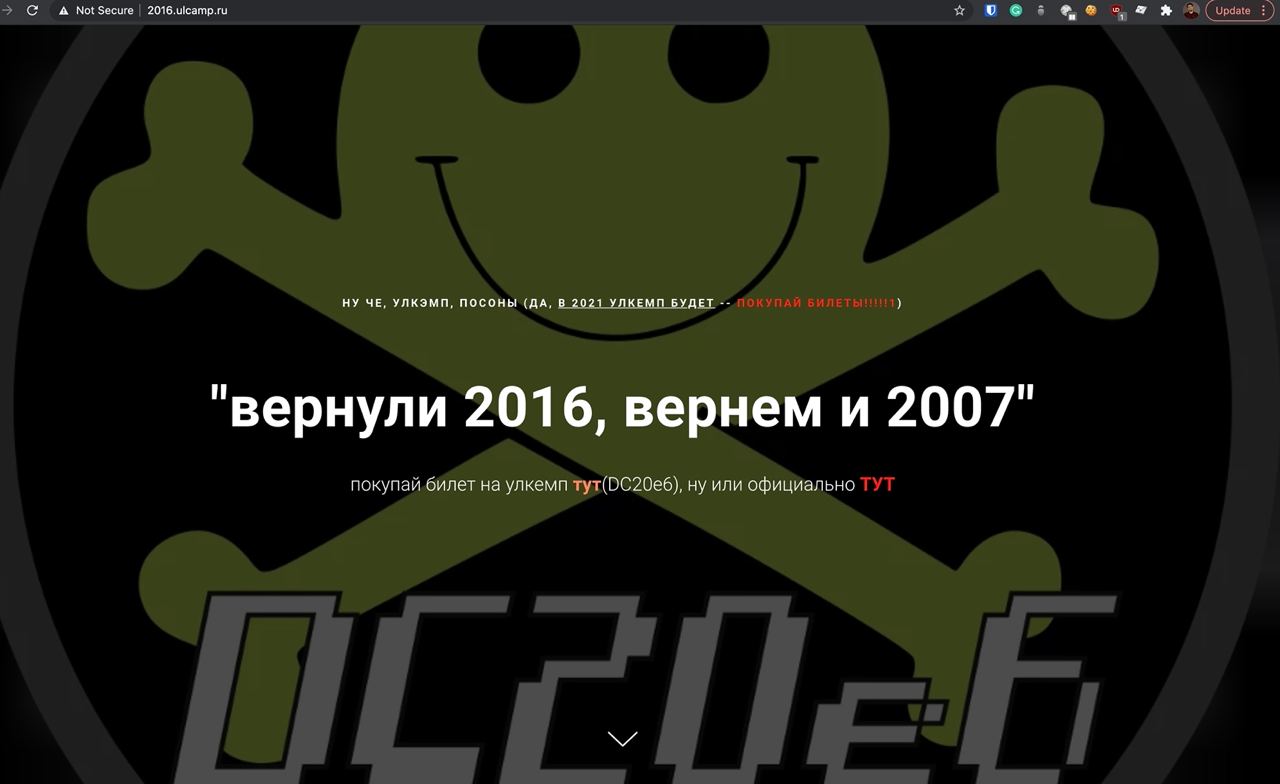Reload the page with the refresh icon

(32, 10)
